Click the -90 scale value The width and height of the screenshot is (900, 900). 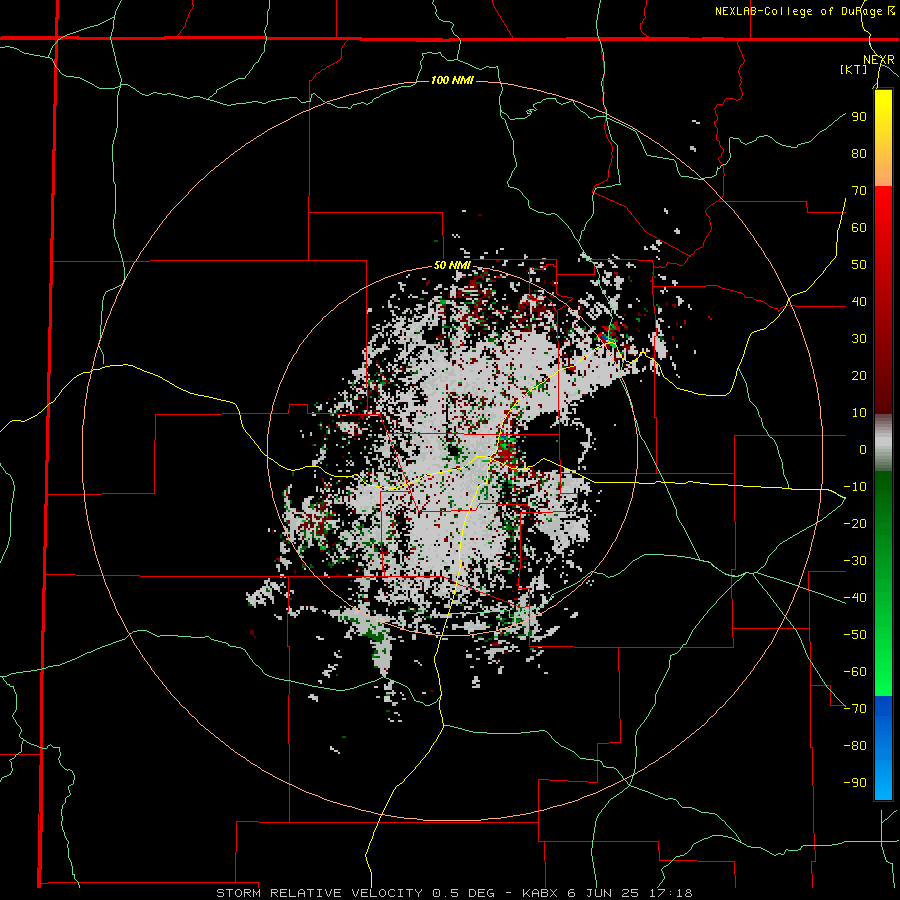pos(855,783)
